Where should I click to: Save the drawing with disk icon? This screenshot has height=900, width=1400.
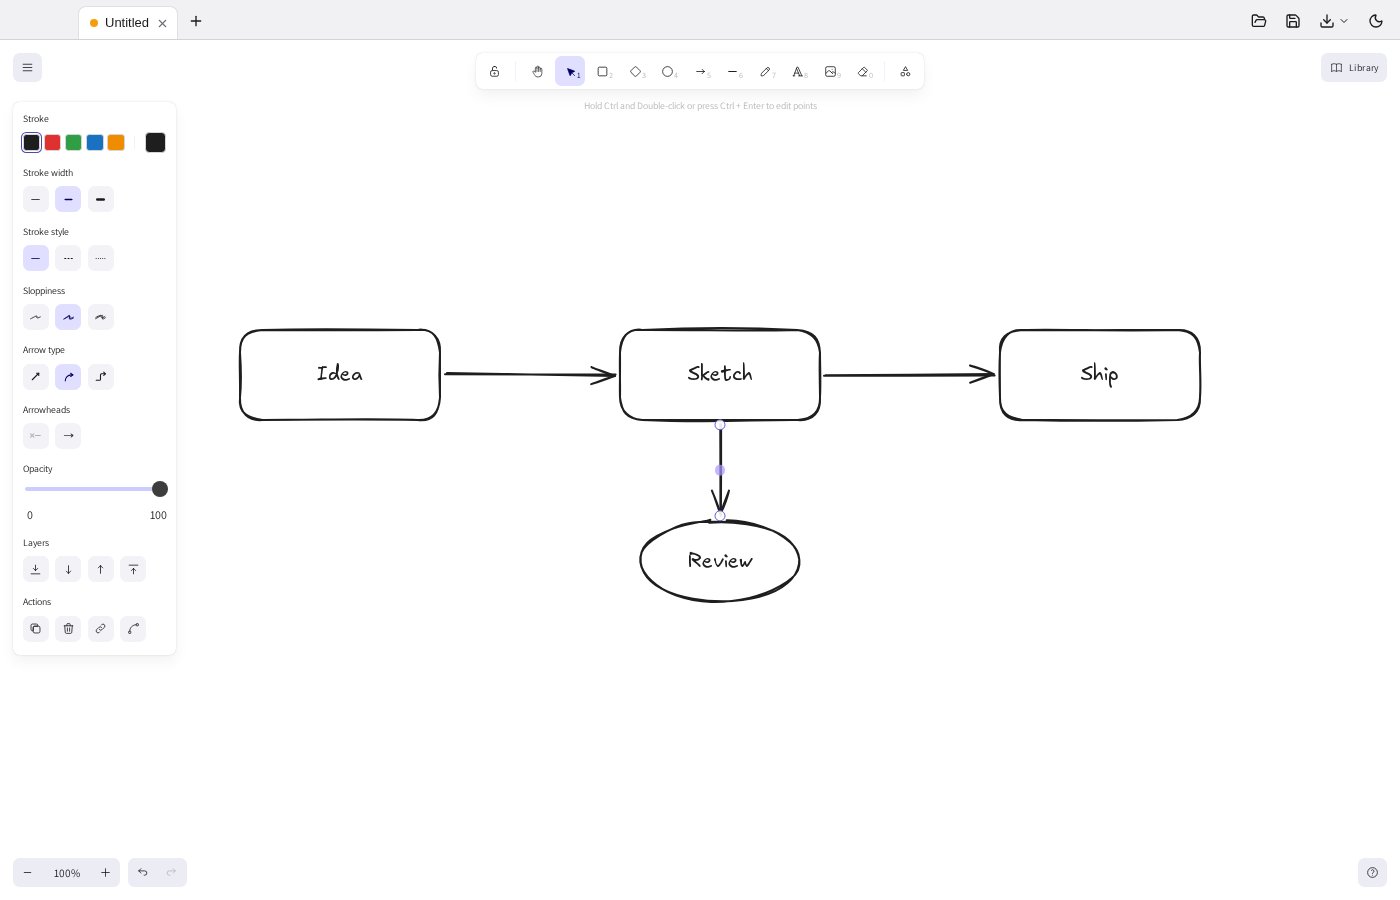click(x=1293, y=21)
